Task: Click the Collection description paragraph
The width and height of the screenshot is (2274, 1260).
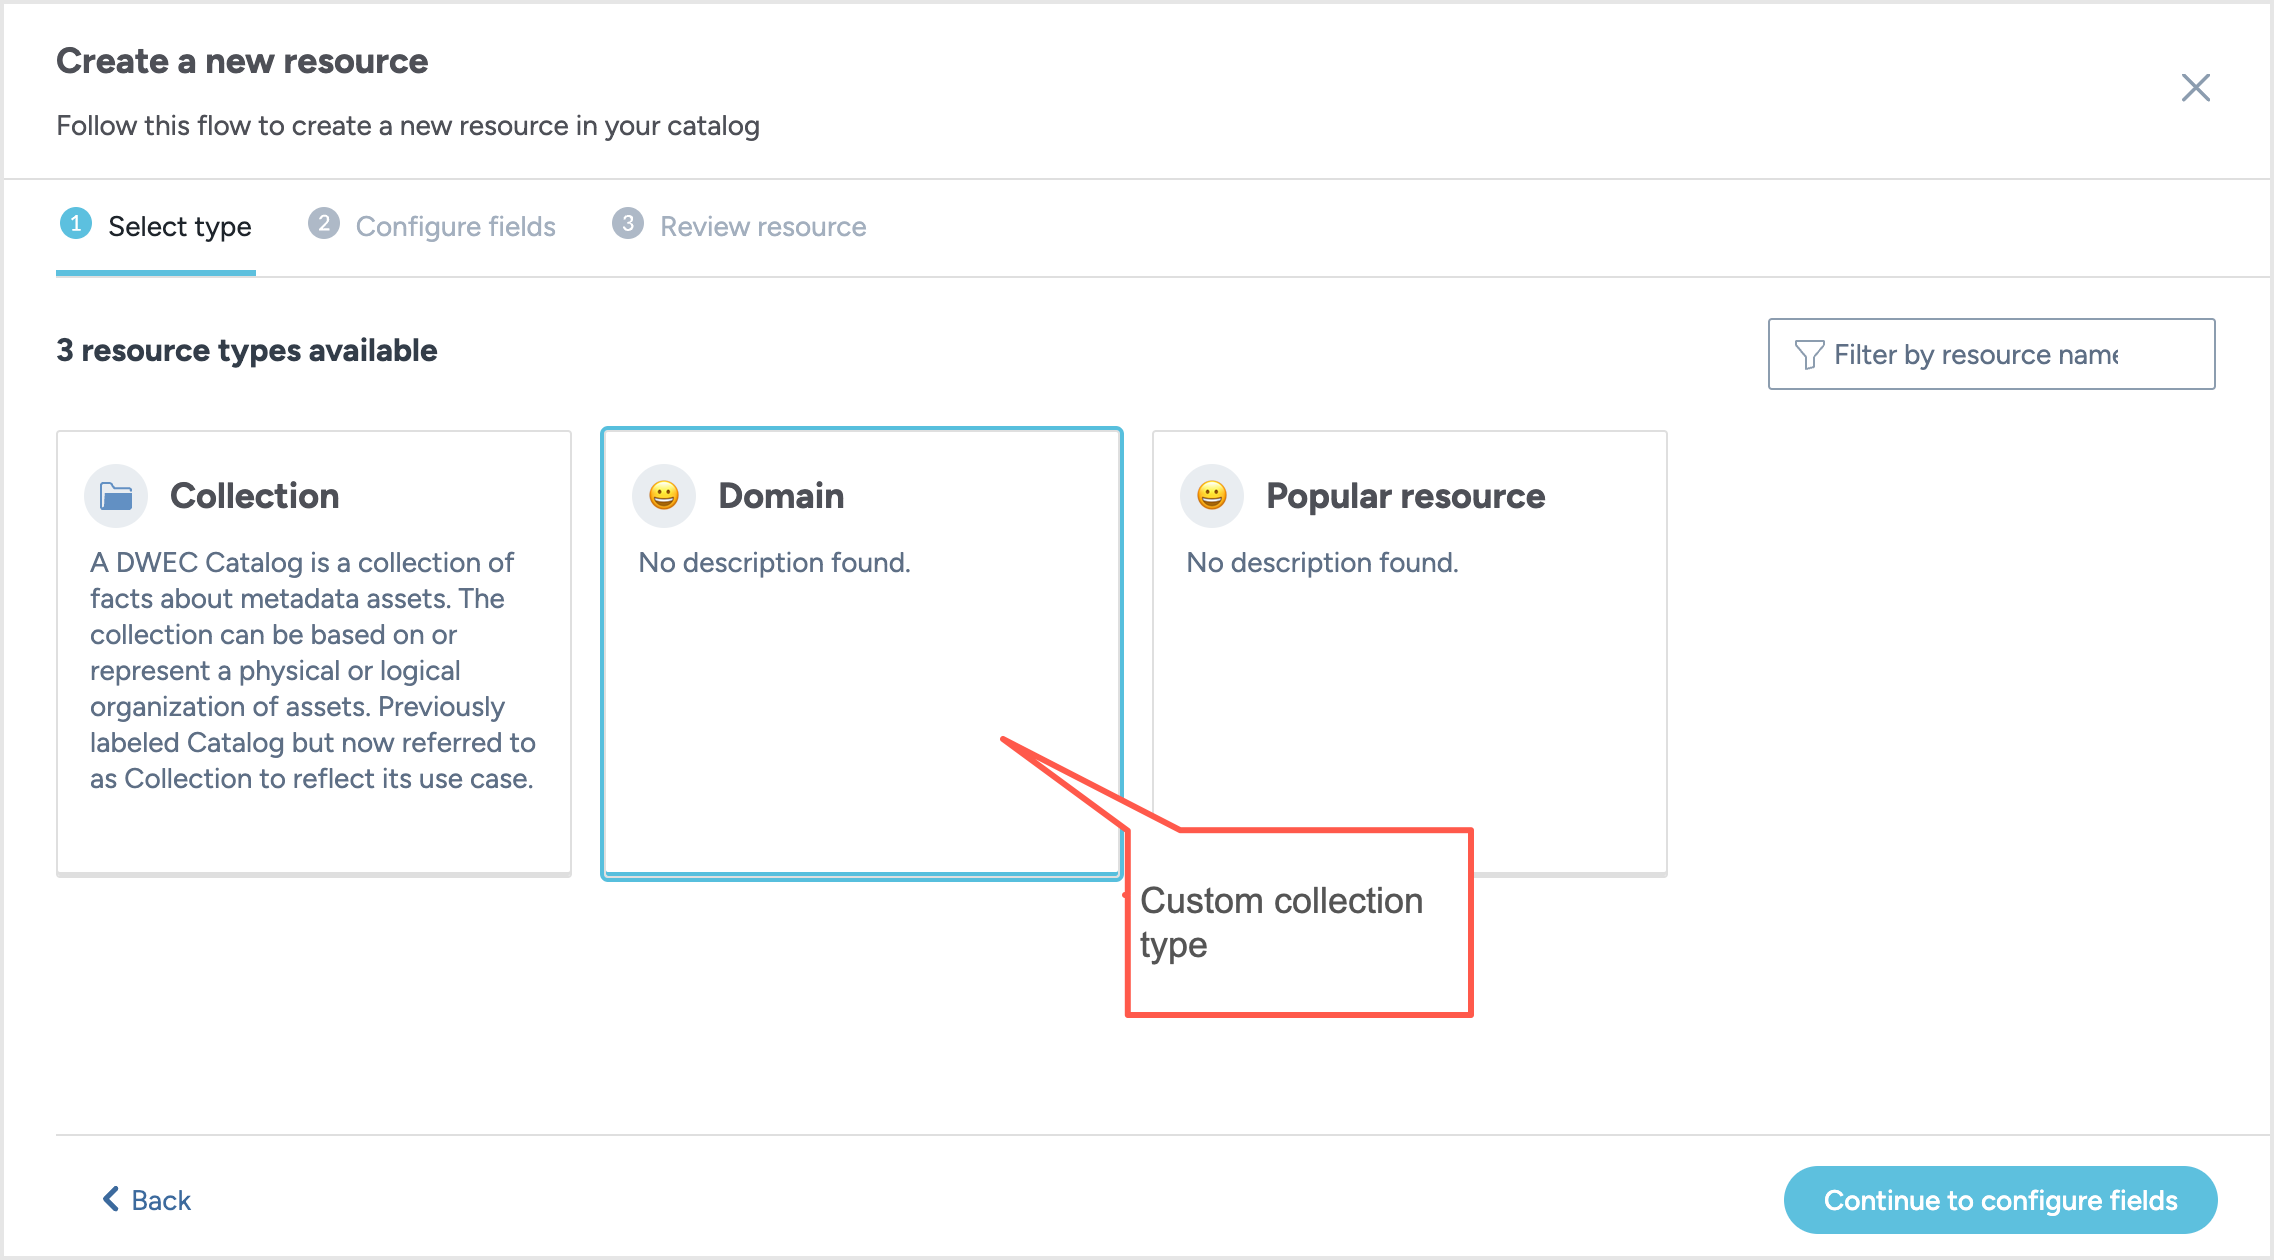Action: [313, 671]
